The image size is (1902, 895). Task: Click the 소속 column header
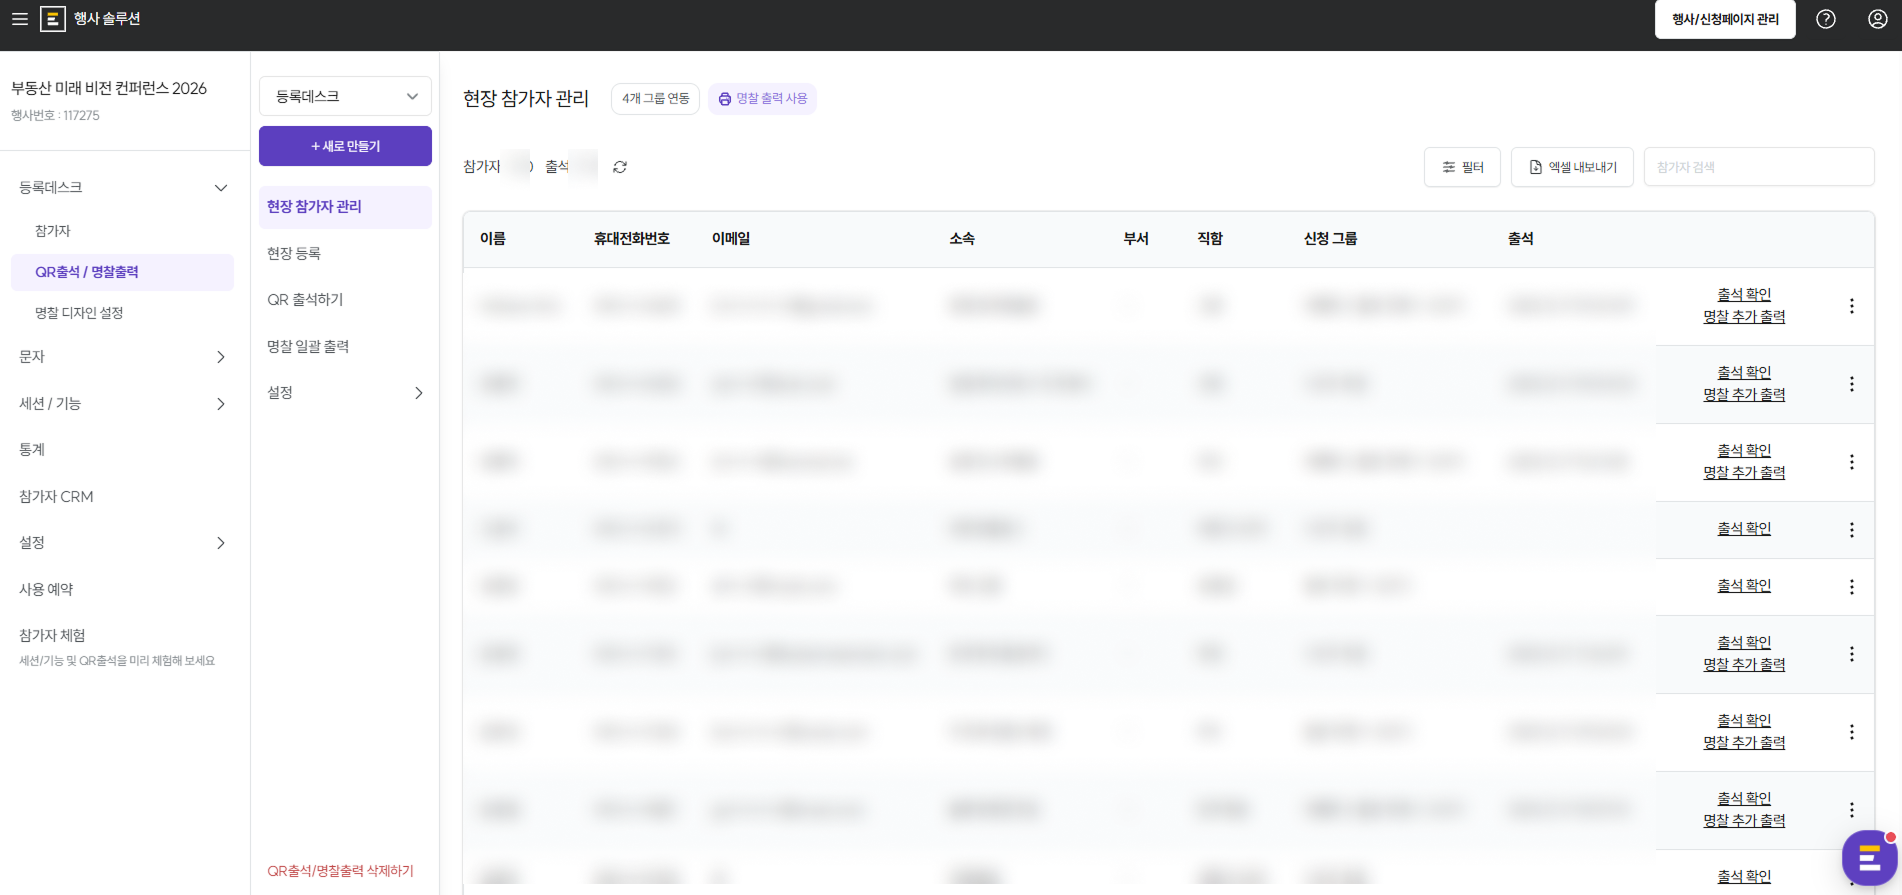click(962, 239)
